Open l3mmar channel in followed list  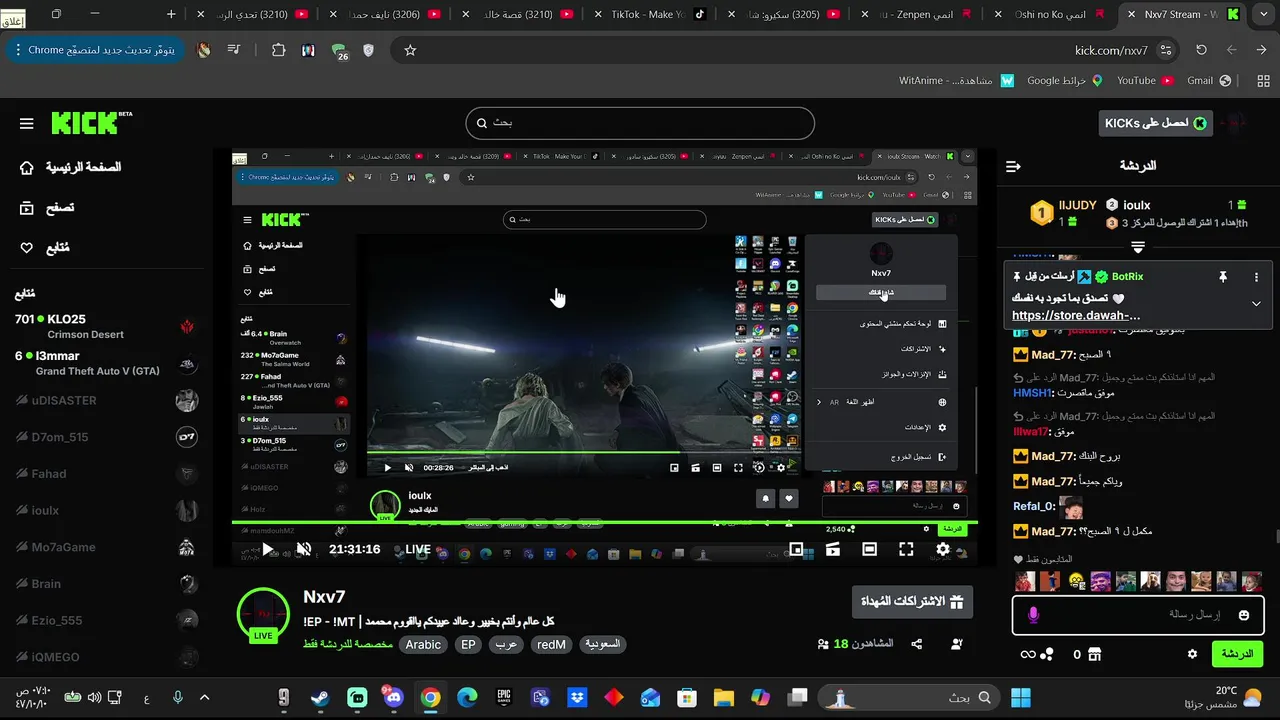click(x=105, y=363)
